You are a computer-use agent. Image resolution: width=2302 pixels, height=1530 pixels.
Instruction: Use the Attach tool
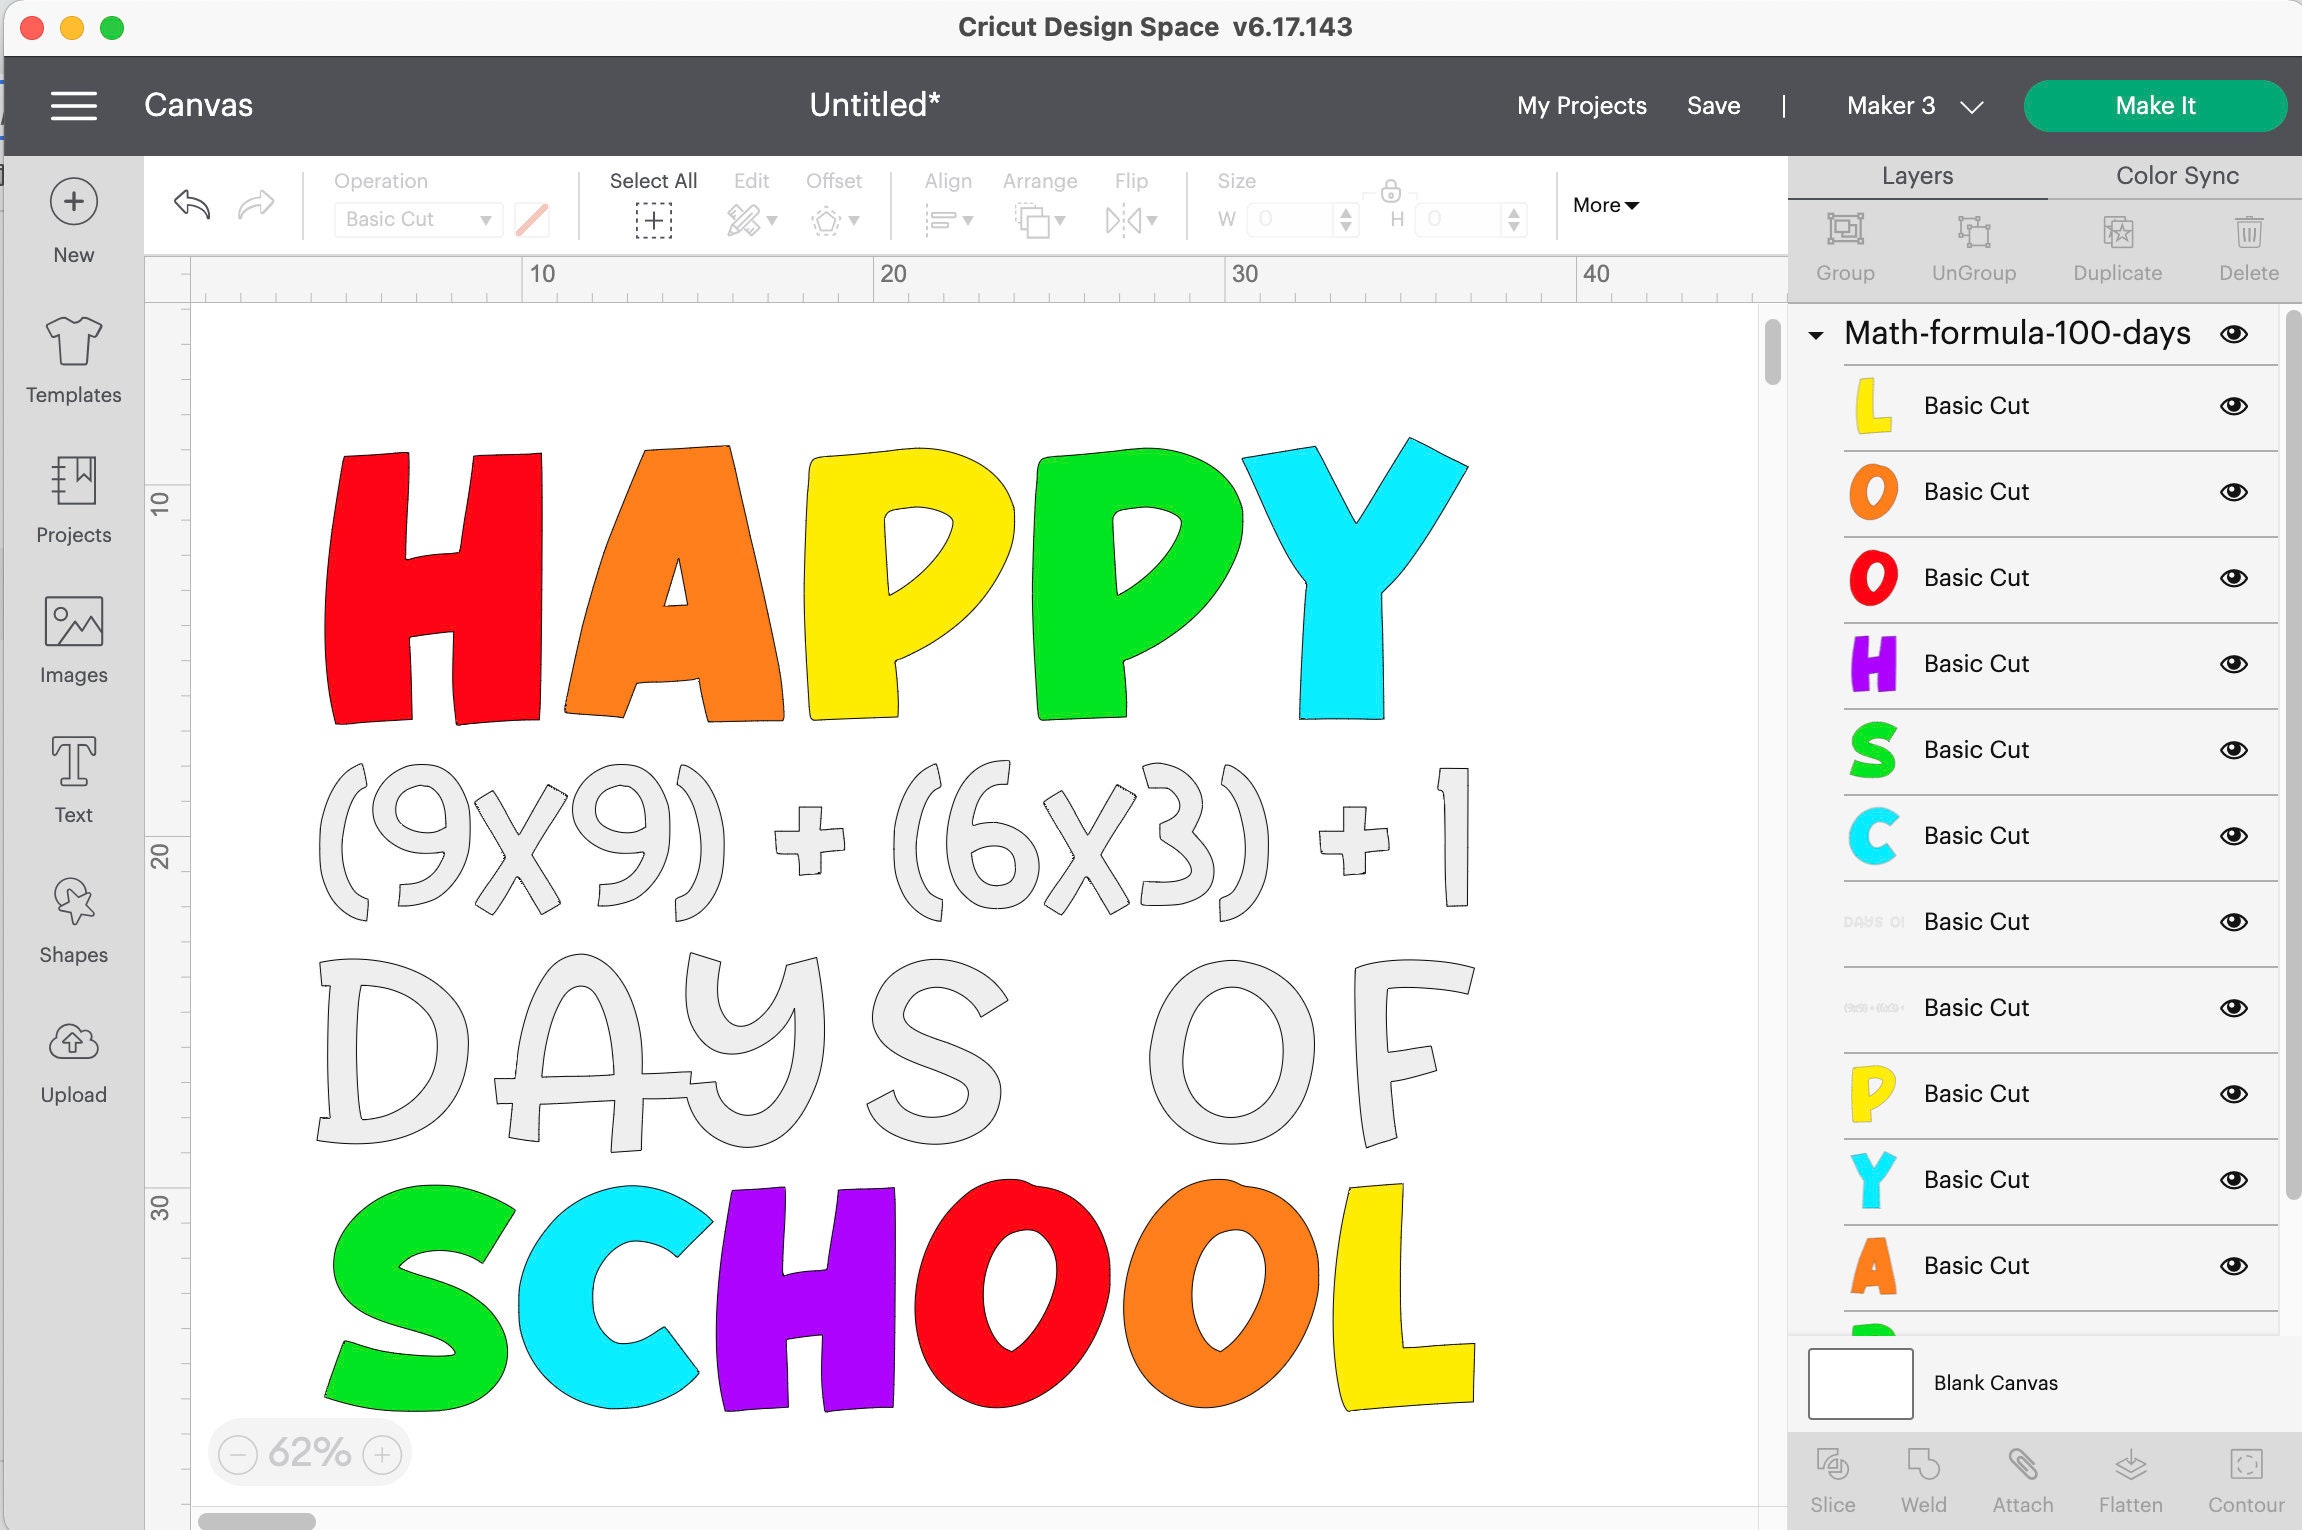pos(2022,1478)
